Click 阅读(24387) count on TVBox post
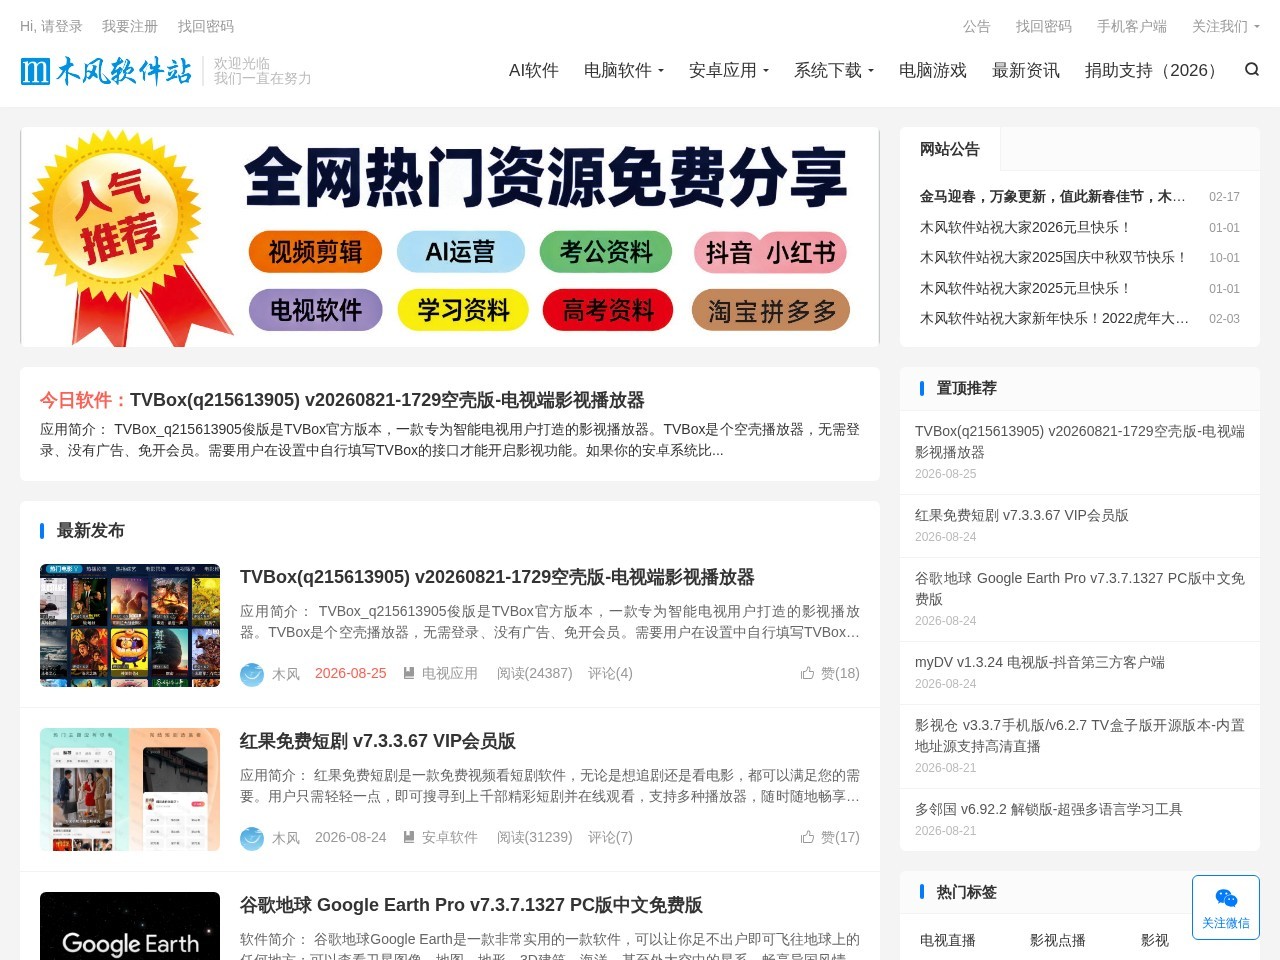Screen dimensions: 1280x960 coord(535,673)
